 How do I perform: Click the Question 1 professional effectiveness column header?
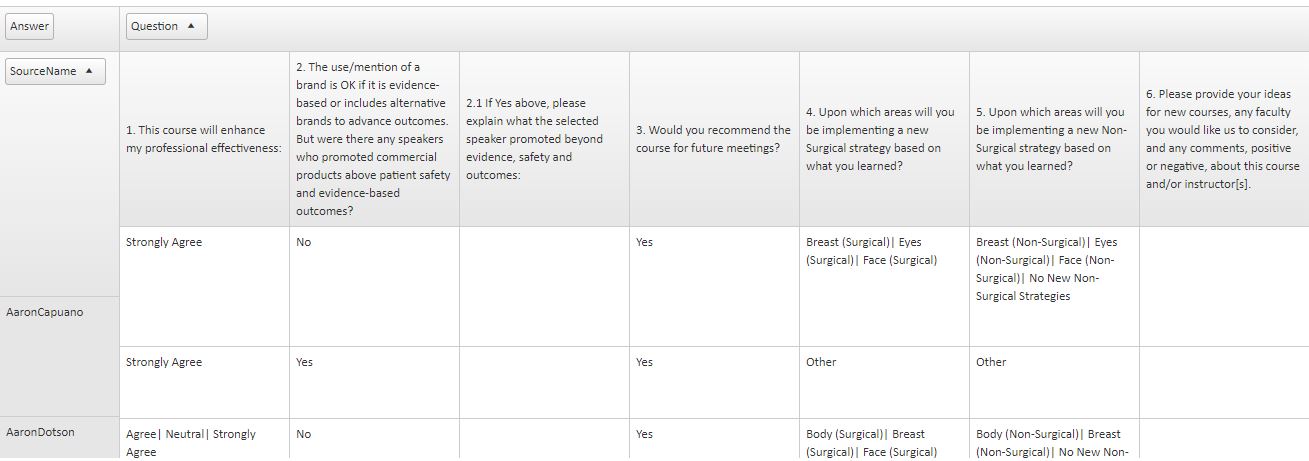tap(205, 139)
